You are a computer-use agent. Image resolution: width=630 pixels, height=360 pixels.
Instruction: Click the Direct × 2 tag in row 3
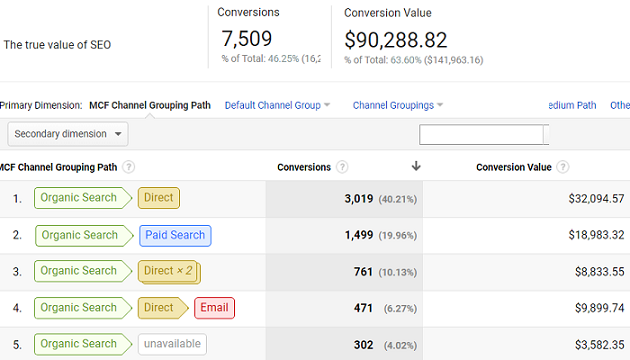tap(169, 272)
